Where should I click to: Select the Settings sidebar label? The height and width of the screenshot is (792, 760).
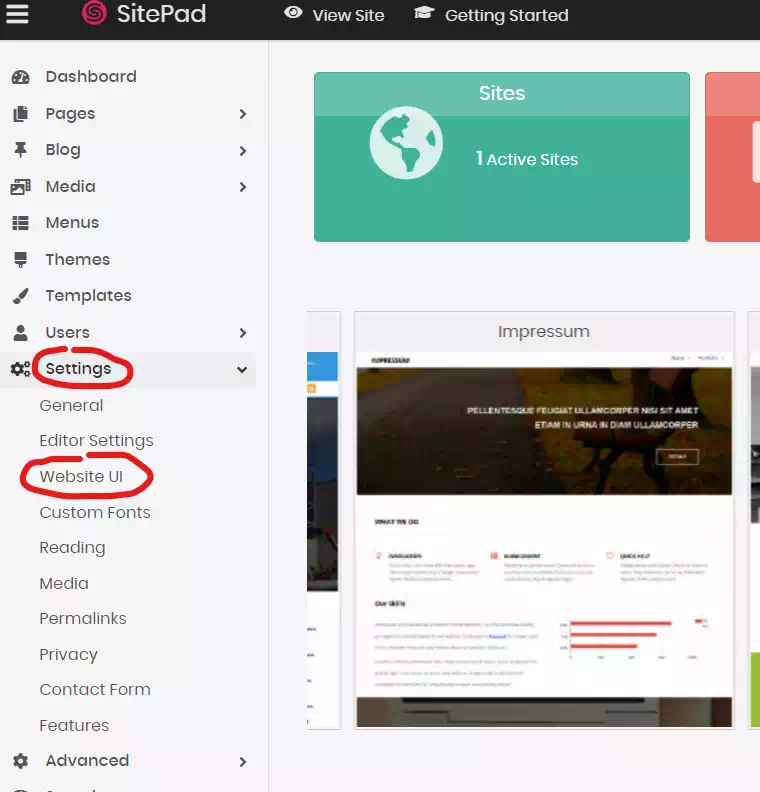(x=78, y=369)
